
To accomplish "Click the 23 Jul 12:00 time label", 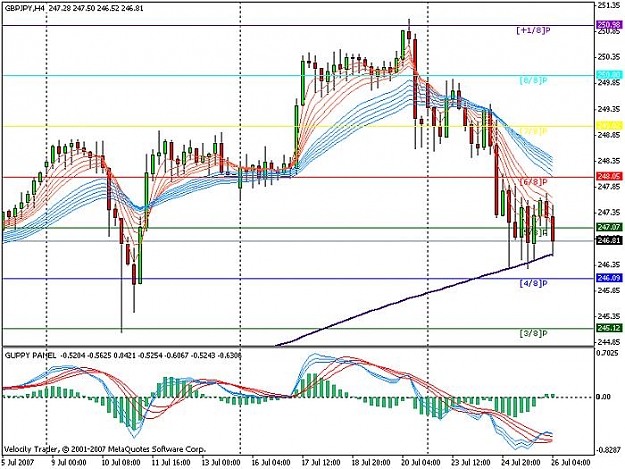I will tap(471, 463).
